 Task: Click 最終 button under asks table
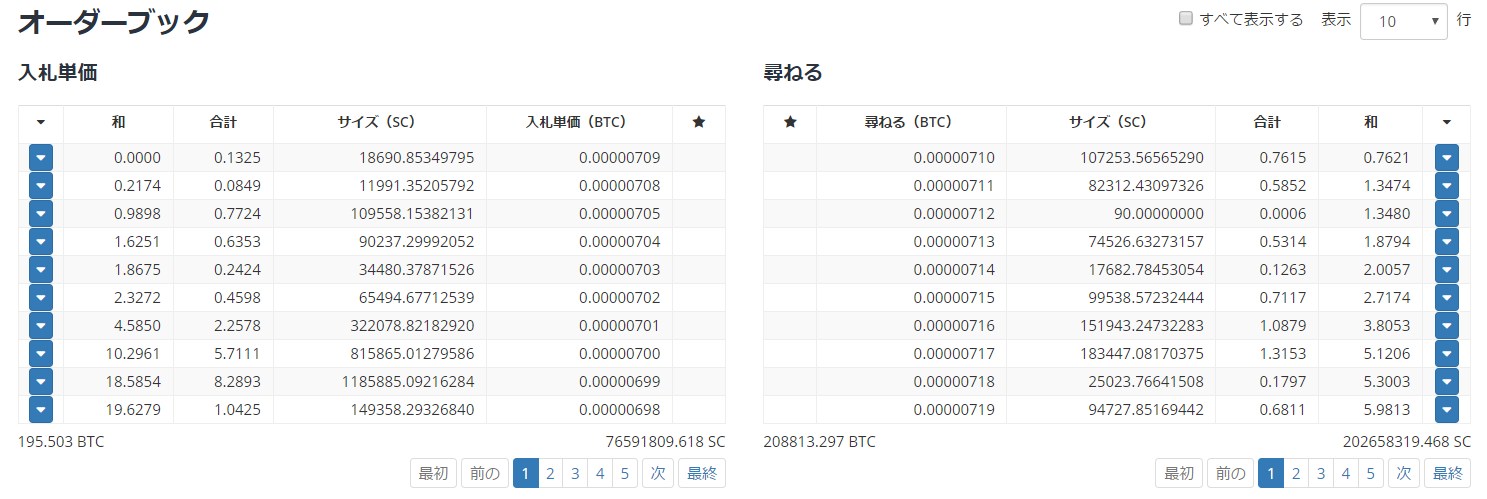point(1446,474)
